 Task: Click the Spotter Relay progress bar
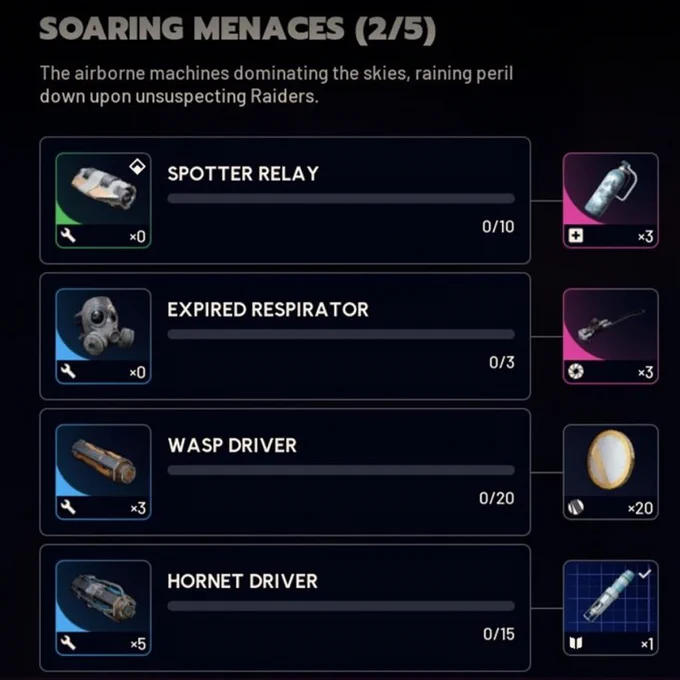[341, 199]
